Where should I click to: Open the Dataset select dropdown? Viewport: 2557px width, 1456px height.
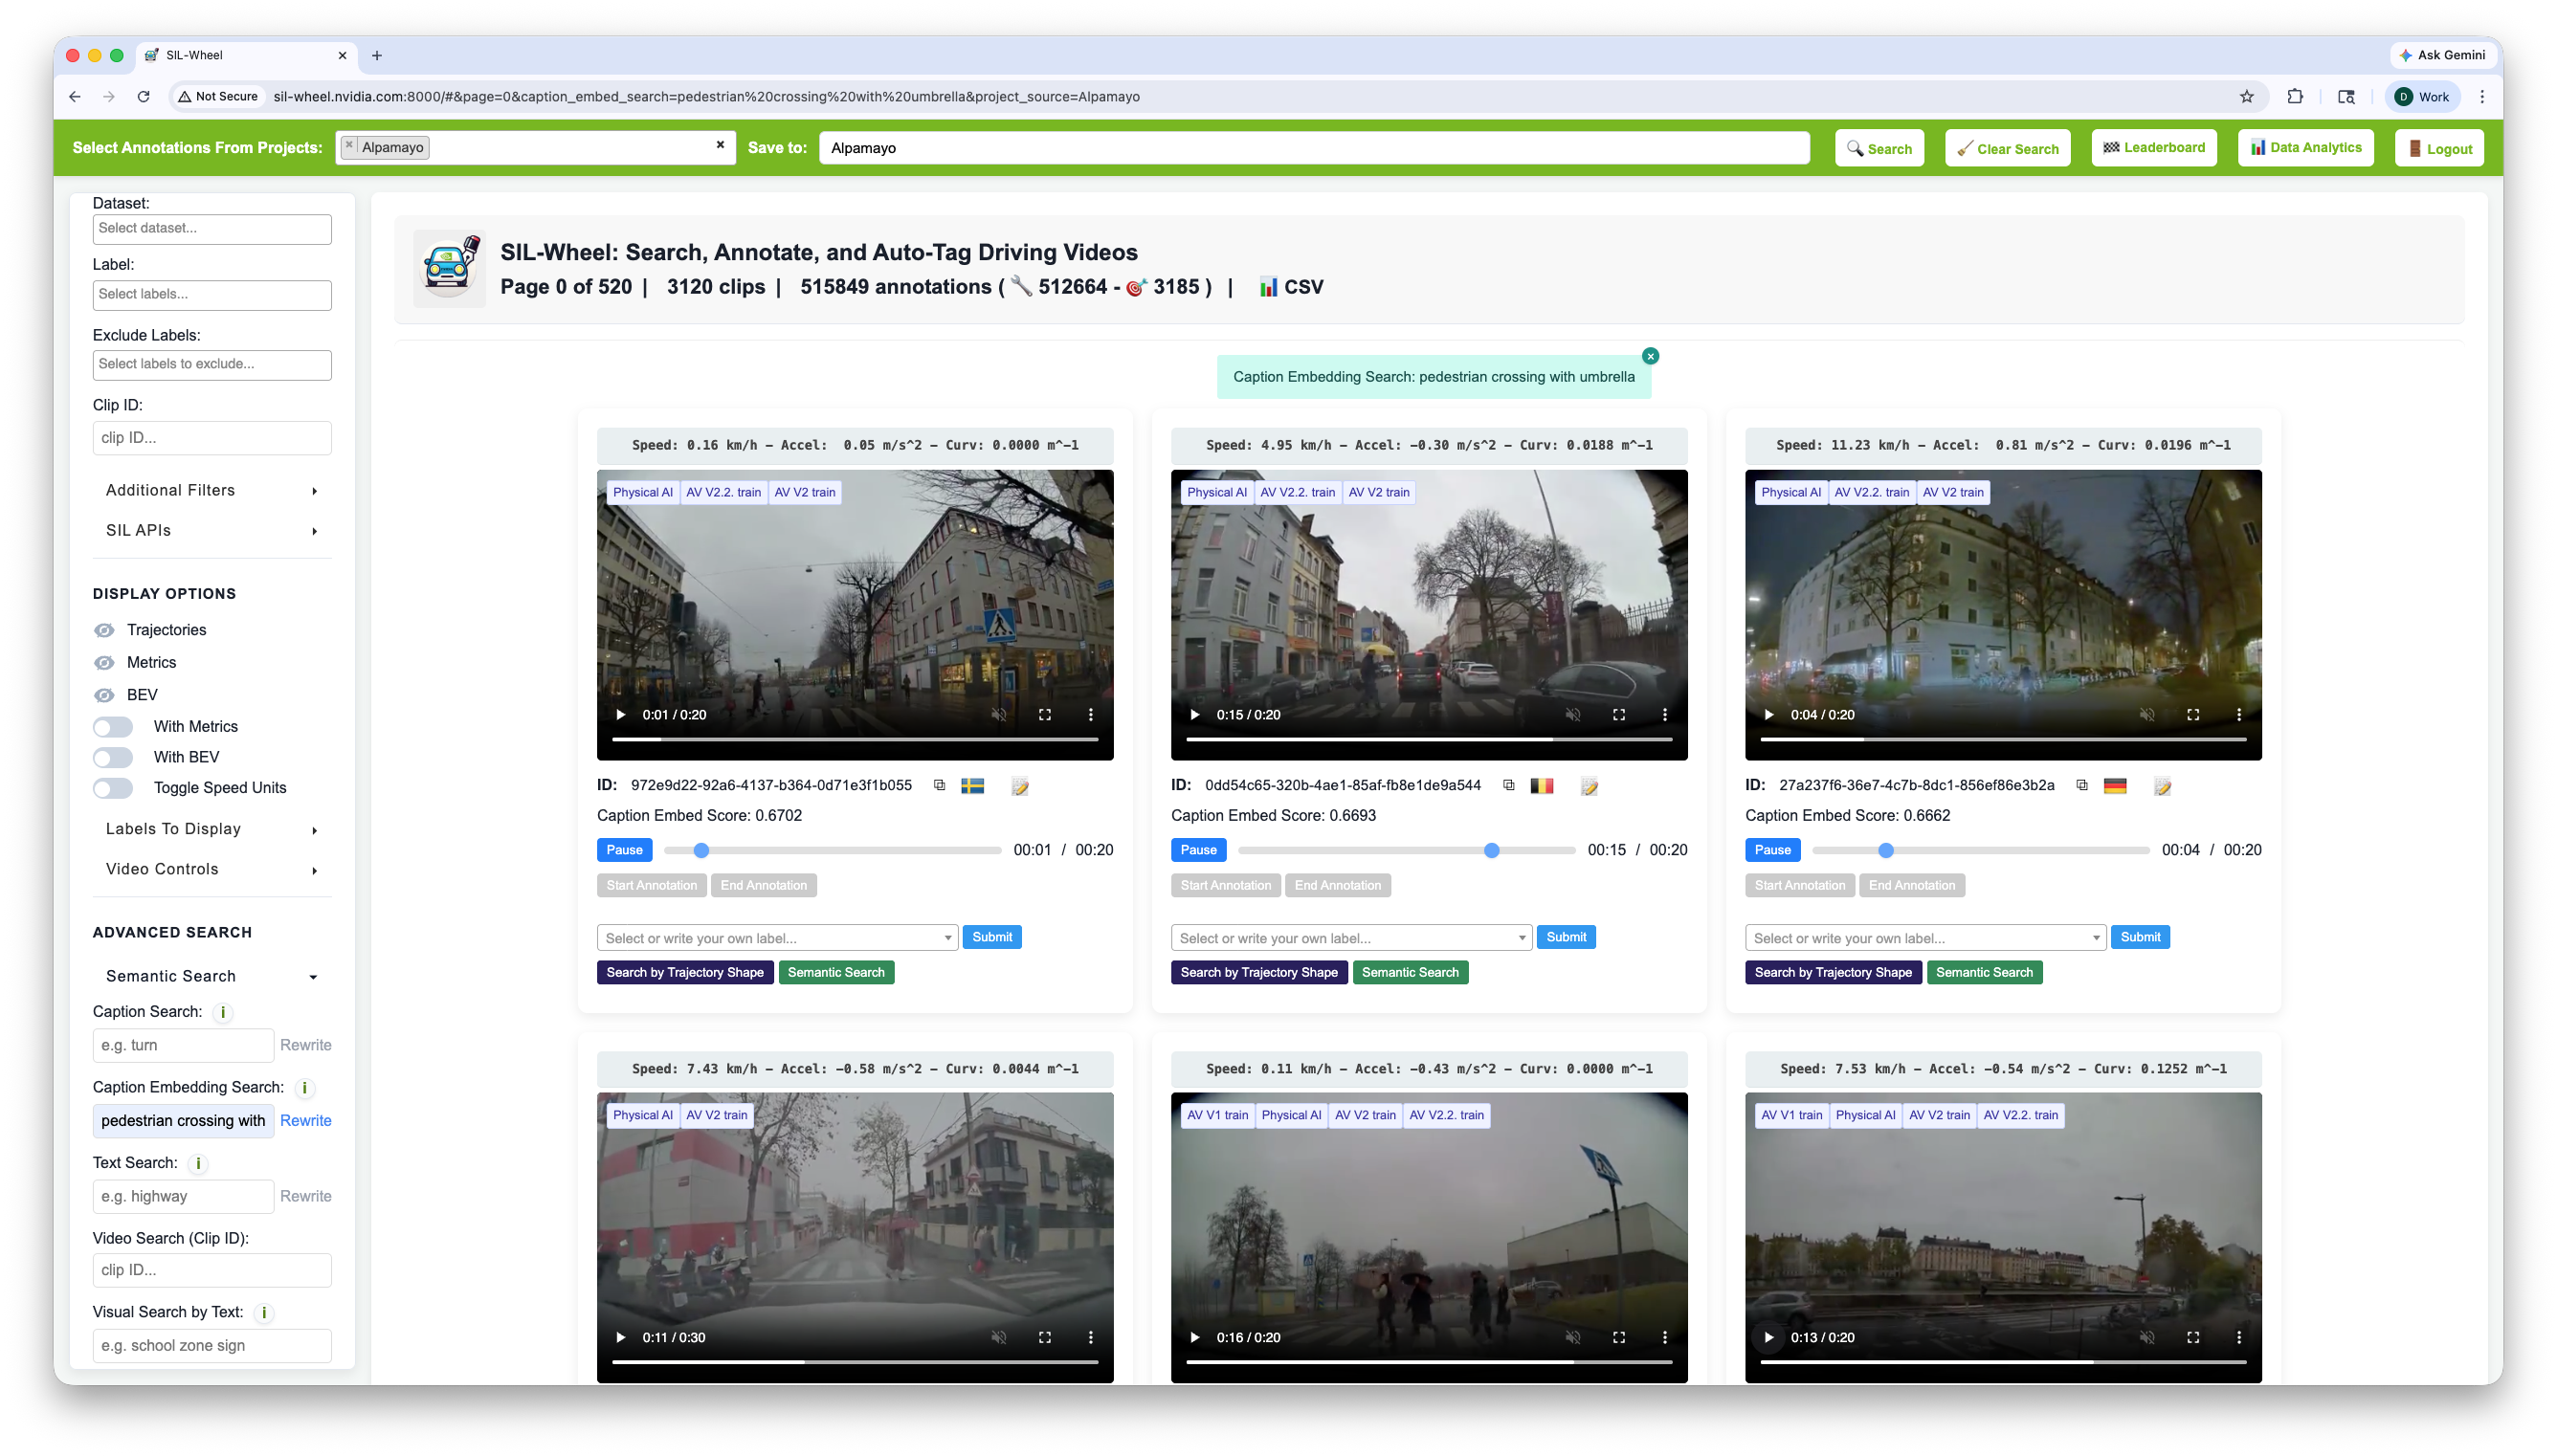click(212, 229)
